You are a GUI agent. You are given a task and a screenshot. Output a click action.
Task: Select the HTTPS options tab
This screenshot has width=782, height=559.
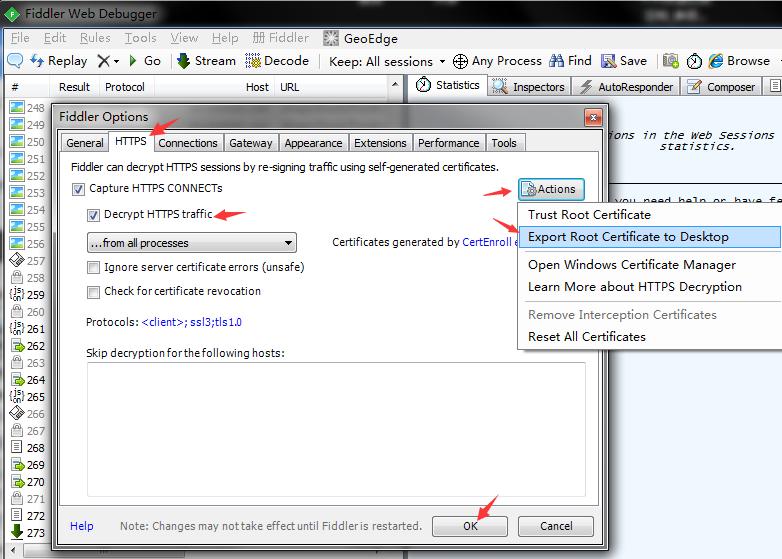tap(131, 142)
